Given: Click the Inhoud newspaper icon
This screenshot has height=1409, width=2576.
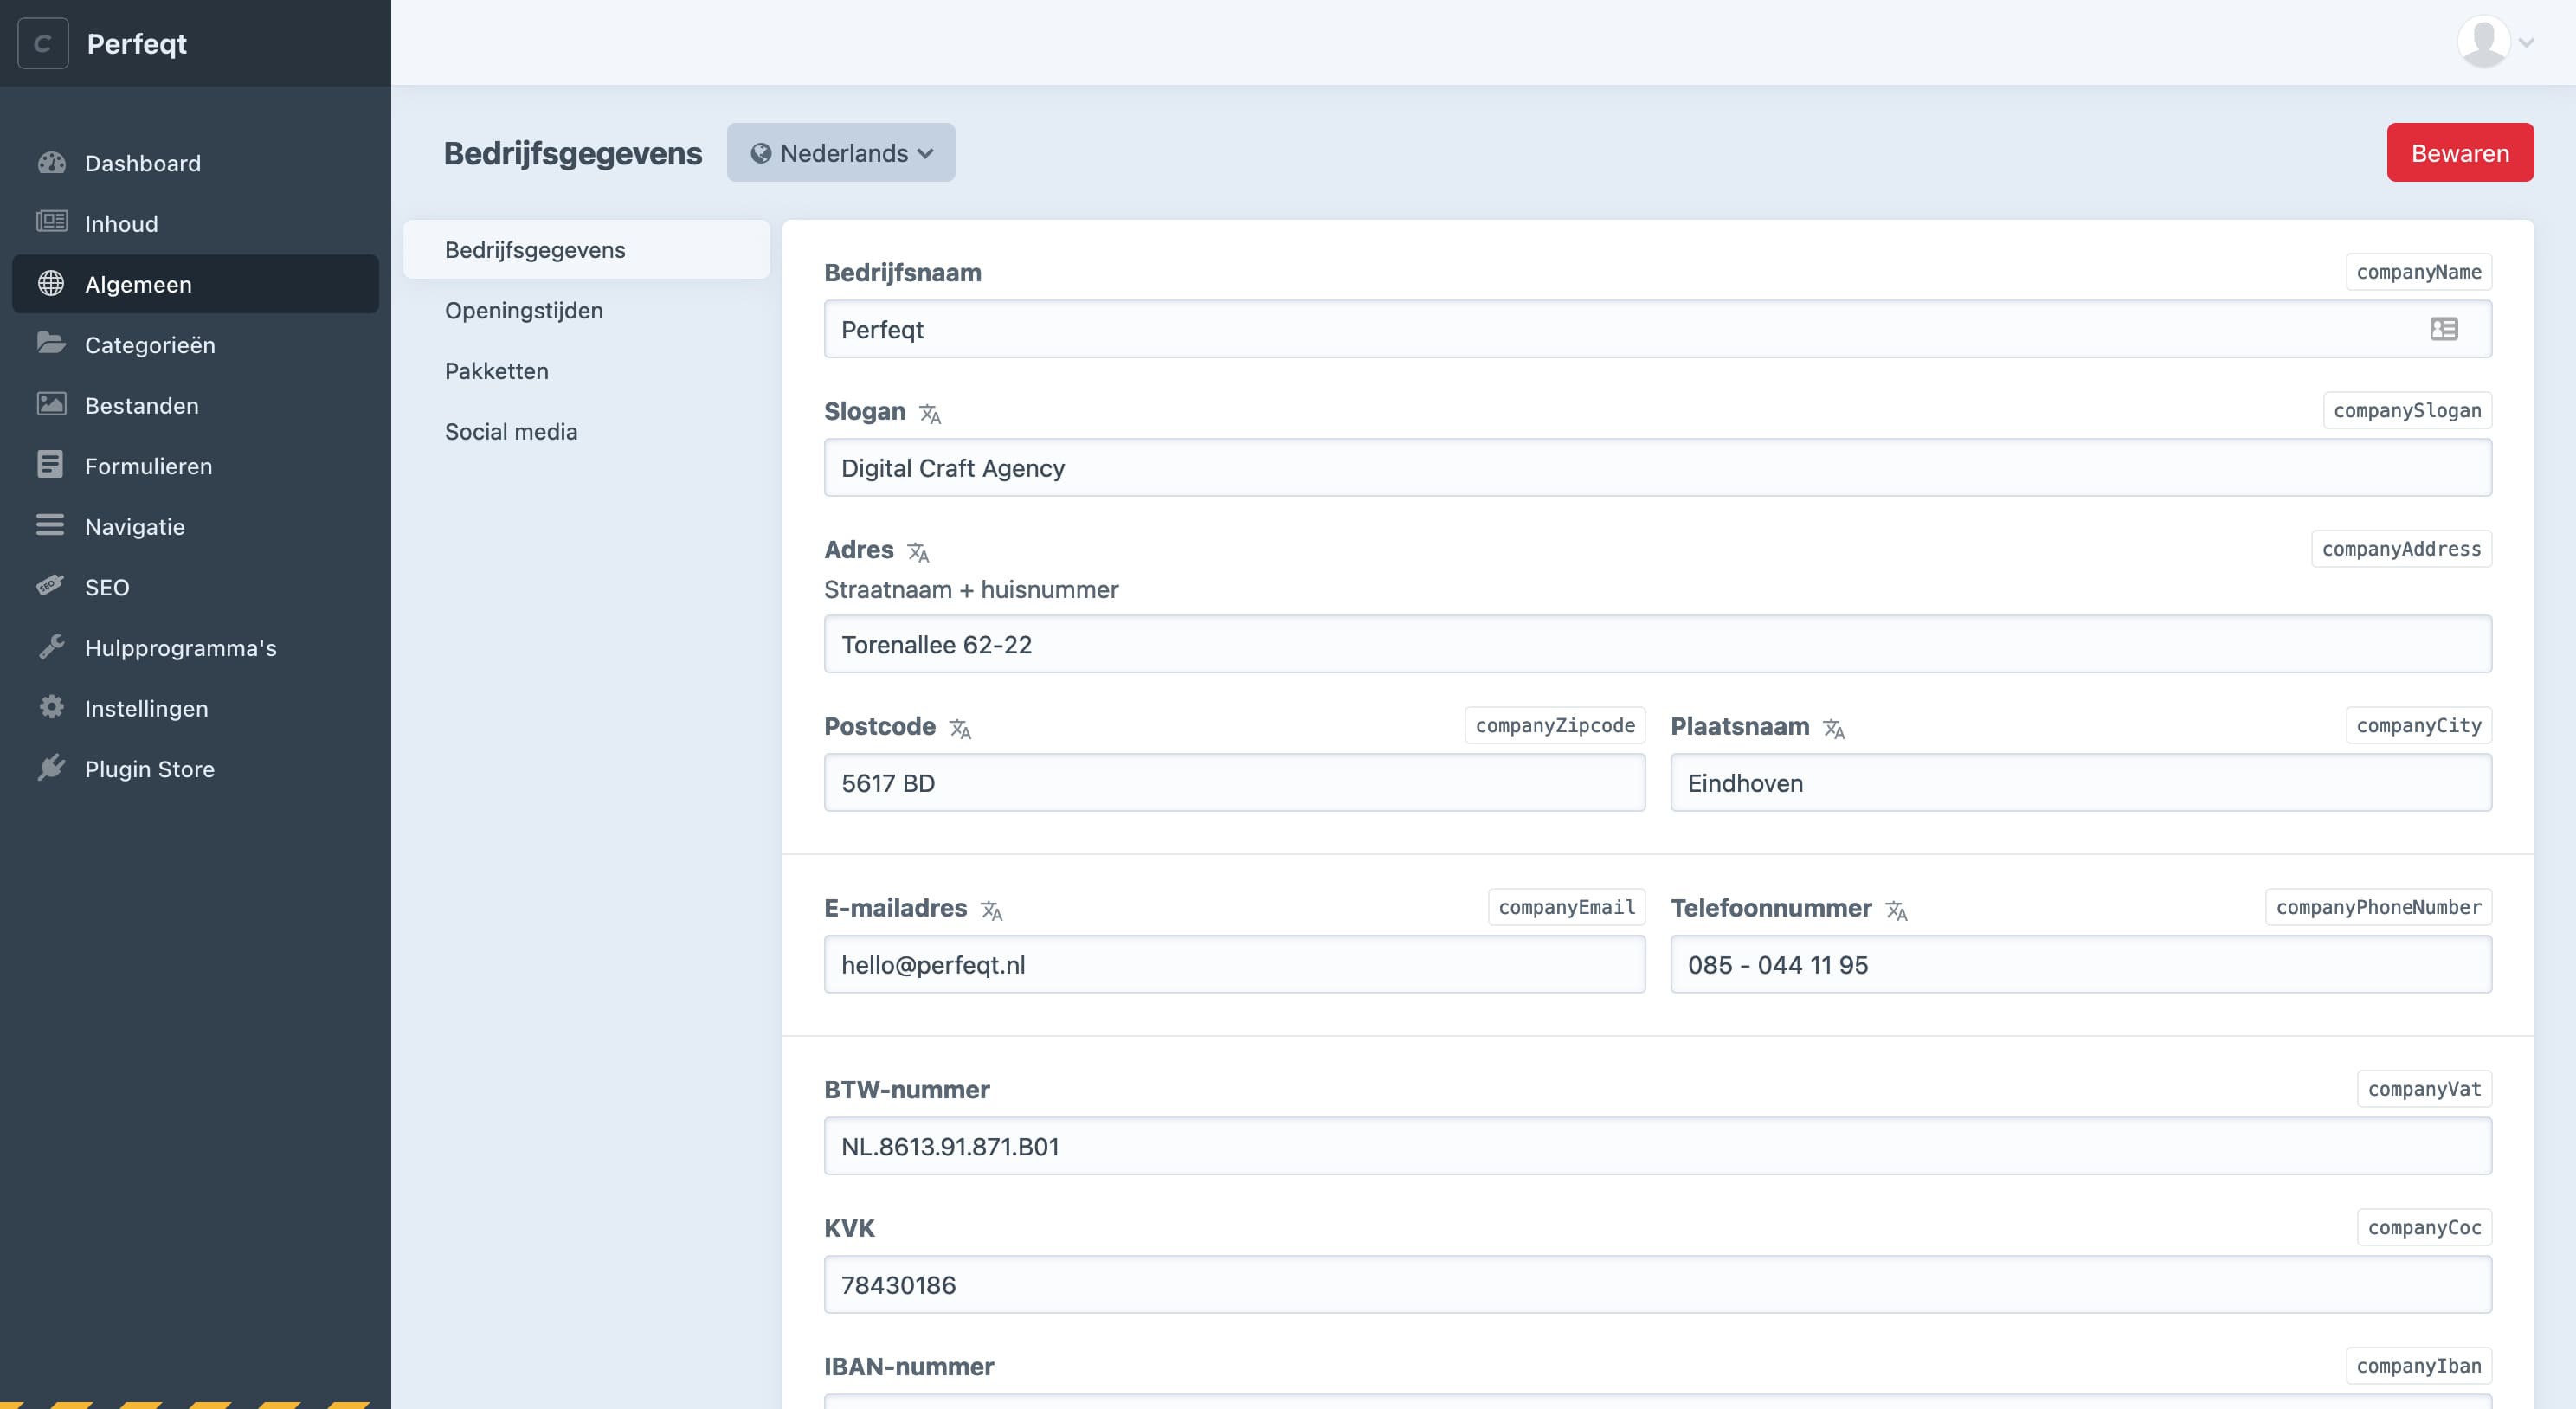Looking at the screenshot, I should coord(51,222).
